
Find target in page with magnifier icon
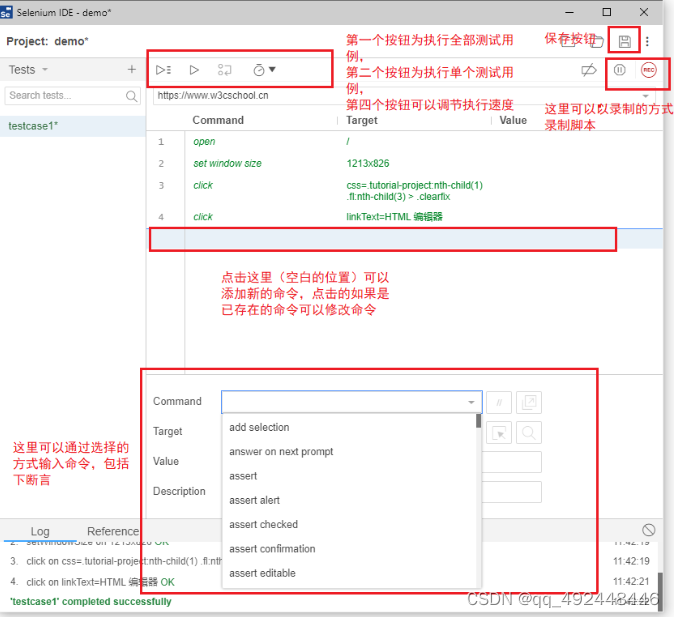(x=529, y=433)
